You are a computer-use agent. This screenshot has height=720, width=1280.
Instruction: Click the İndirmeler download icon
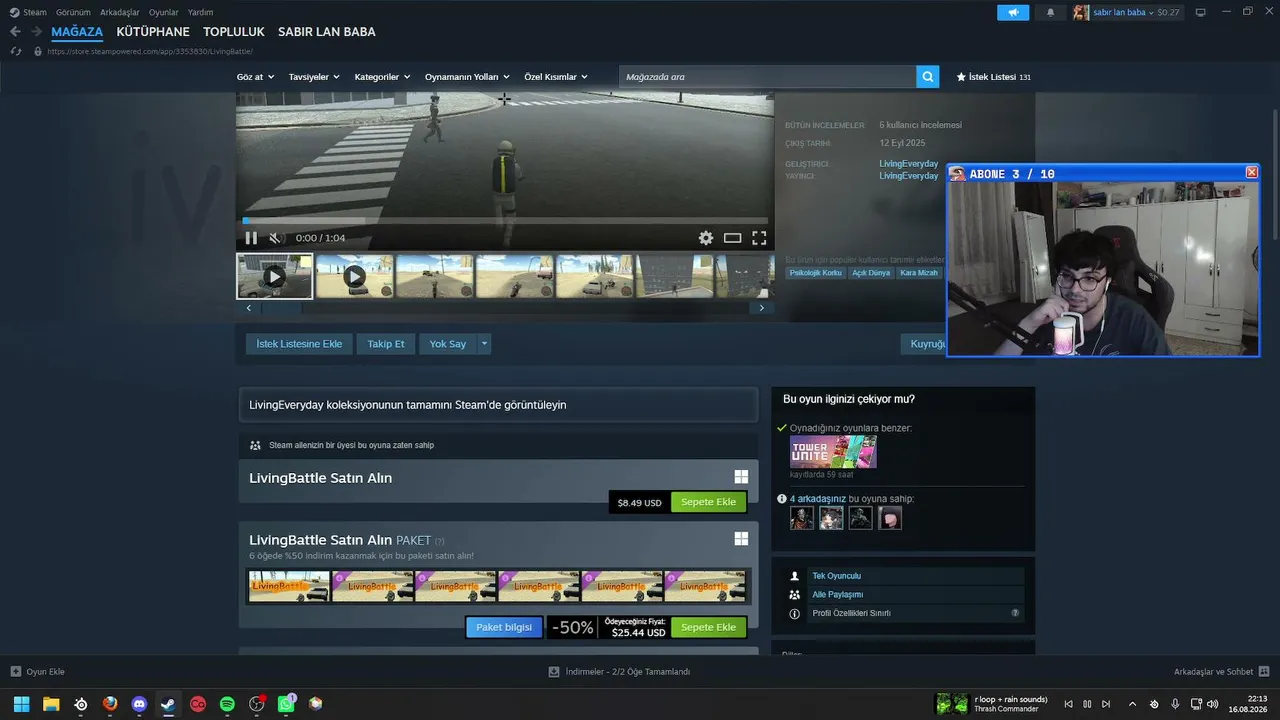click(x=554, y=671)
